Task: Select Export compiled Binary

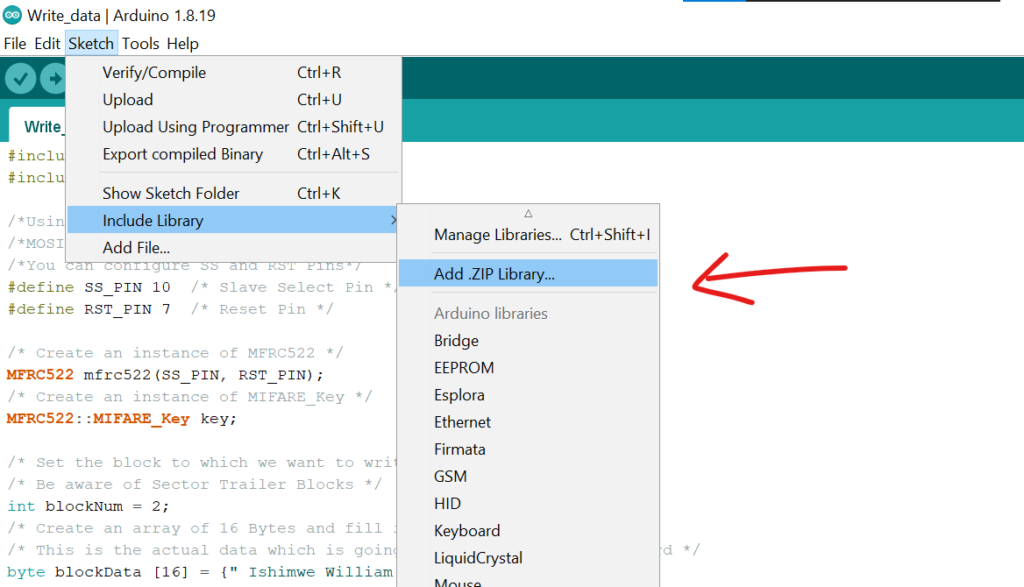Action: coord(182,154)
